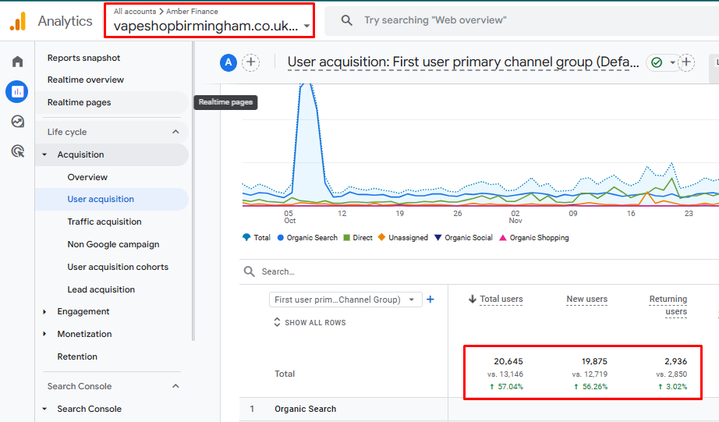Click the table Search... field

[278, 272]
